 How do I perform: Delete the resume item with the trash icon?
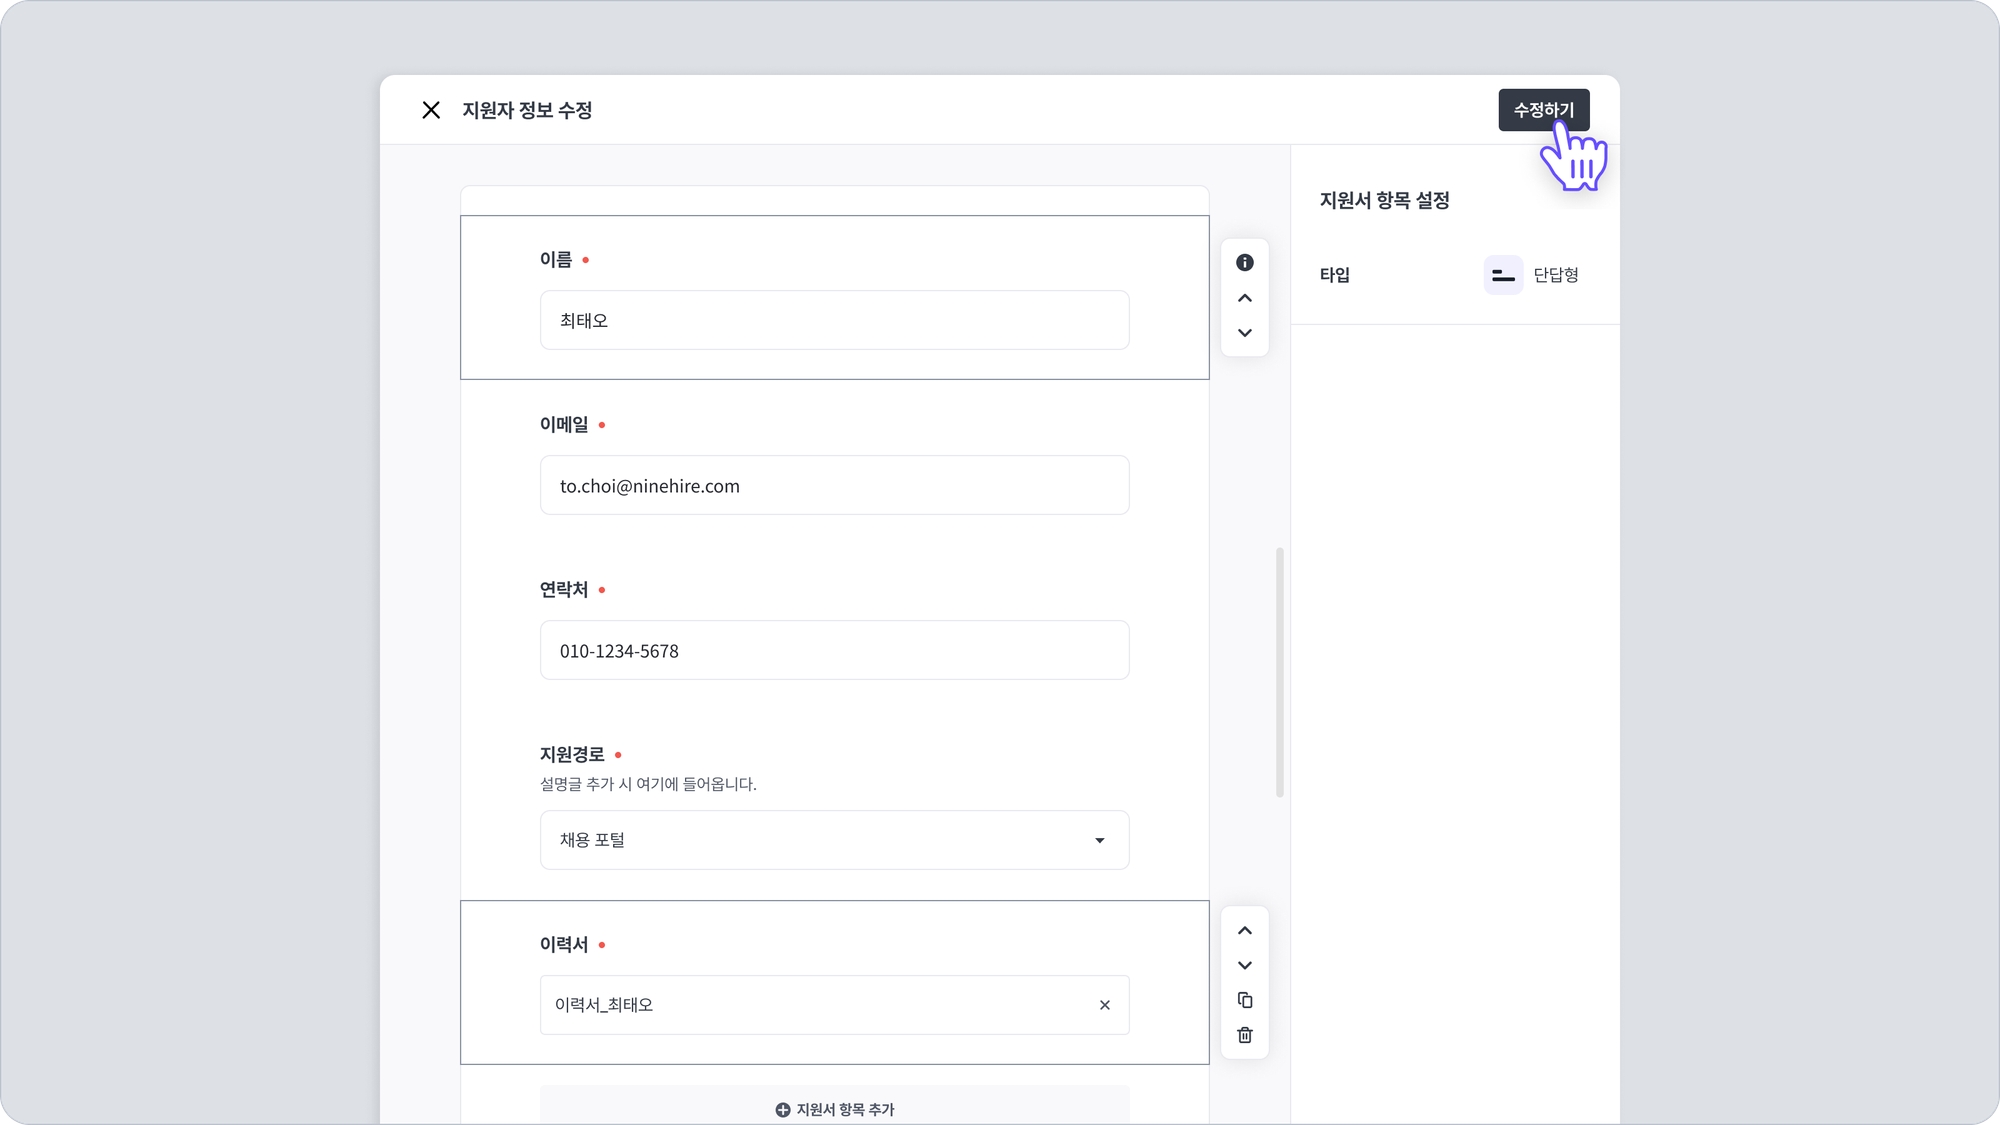(1244, 1035)
